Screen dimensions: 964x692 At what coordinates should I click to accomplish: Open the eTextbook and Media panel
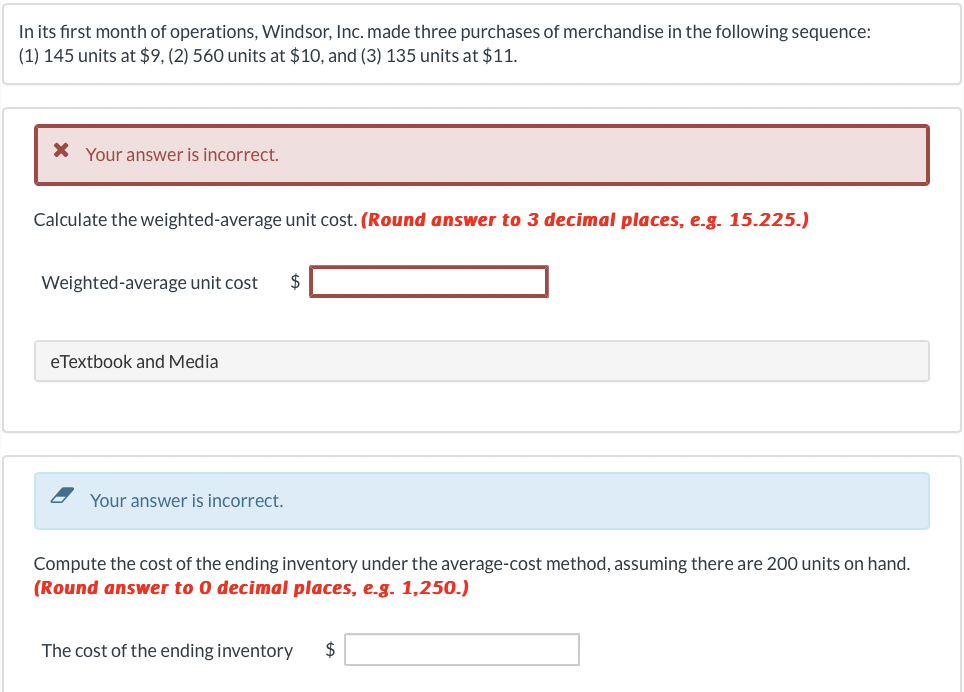[482, 361]
